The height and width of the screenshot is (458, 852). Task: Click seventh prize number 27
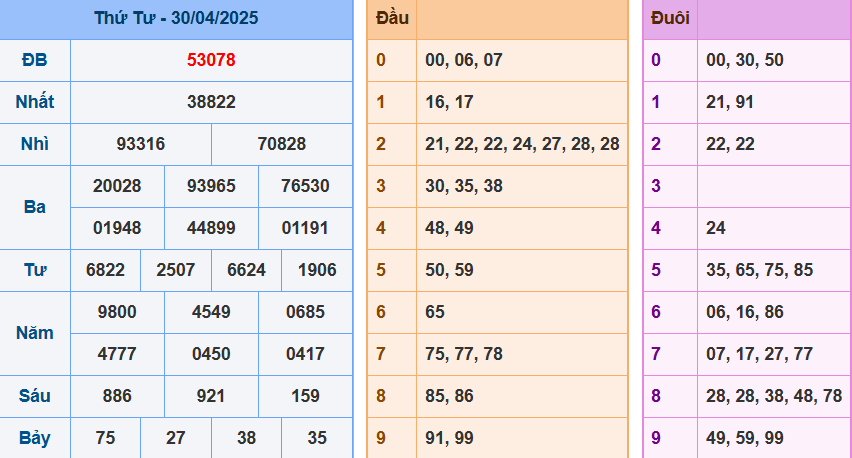coord(176,438)
